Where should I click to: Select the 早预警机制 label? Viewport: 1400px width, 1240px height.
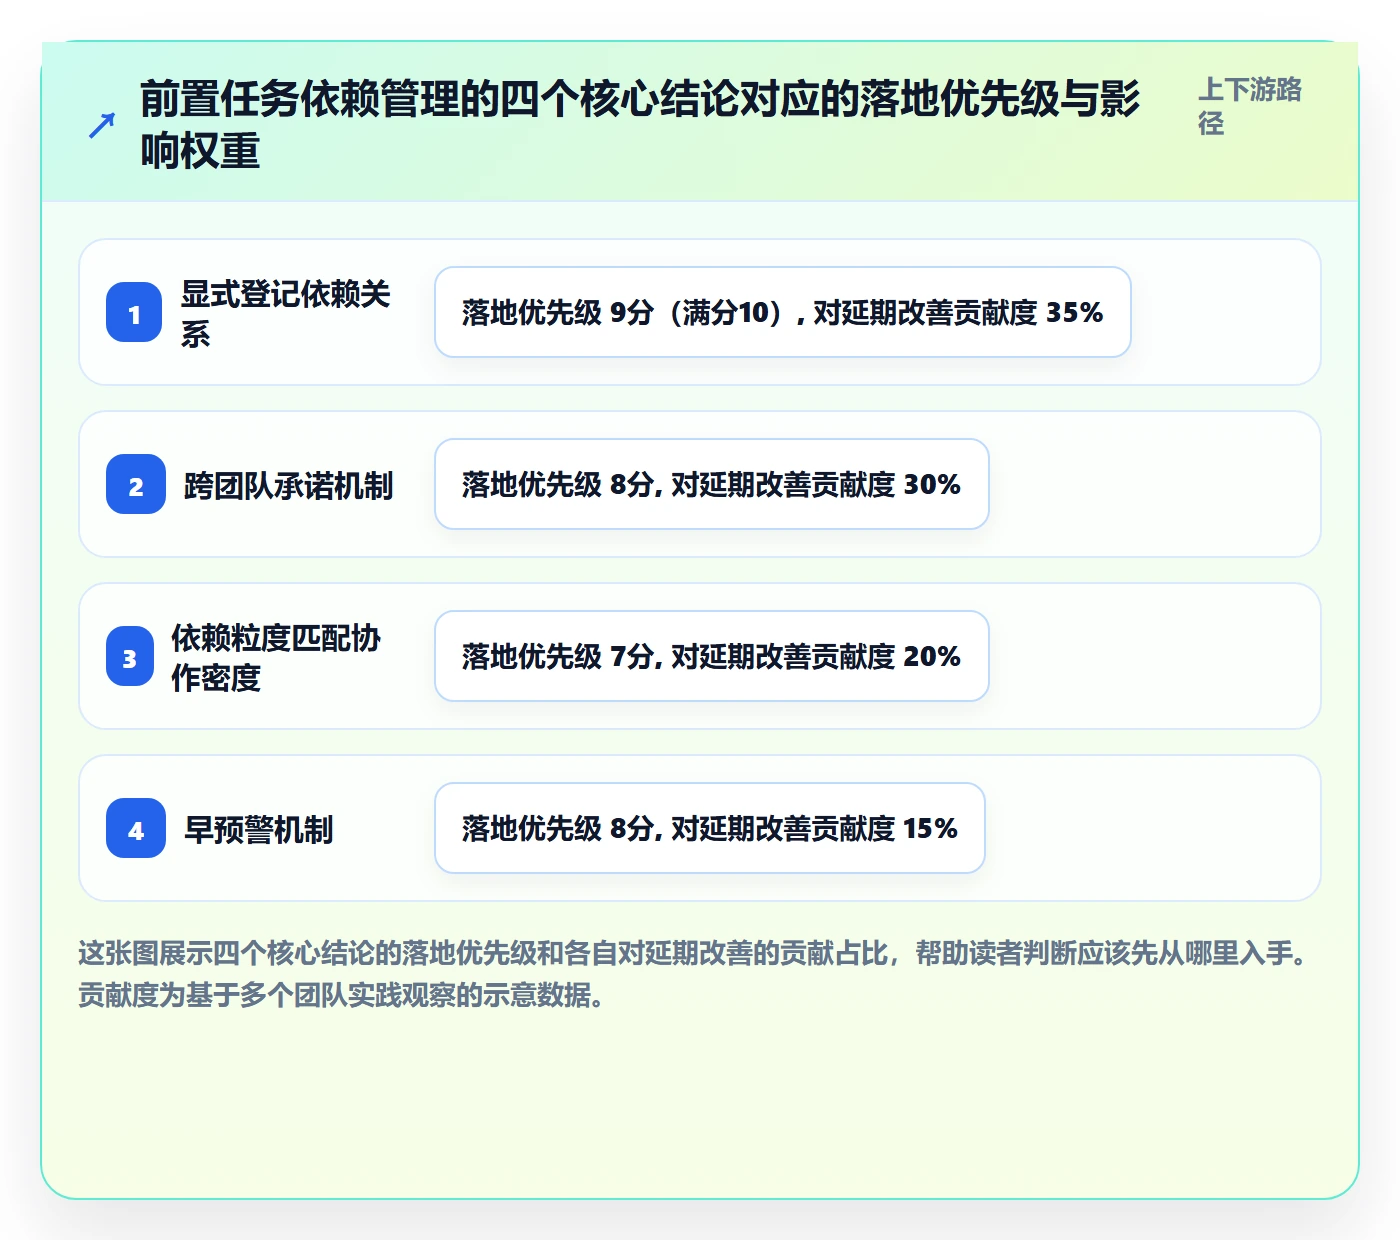point(259,829)
